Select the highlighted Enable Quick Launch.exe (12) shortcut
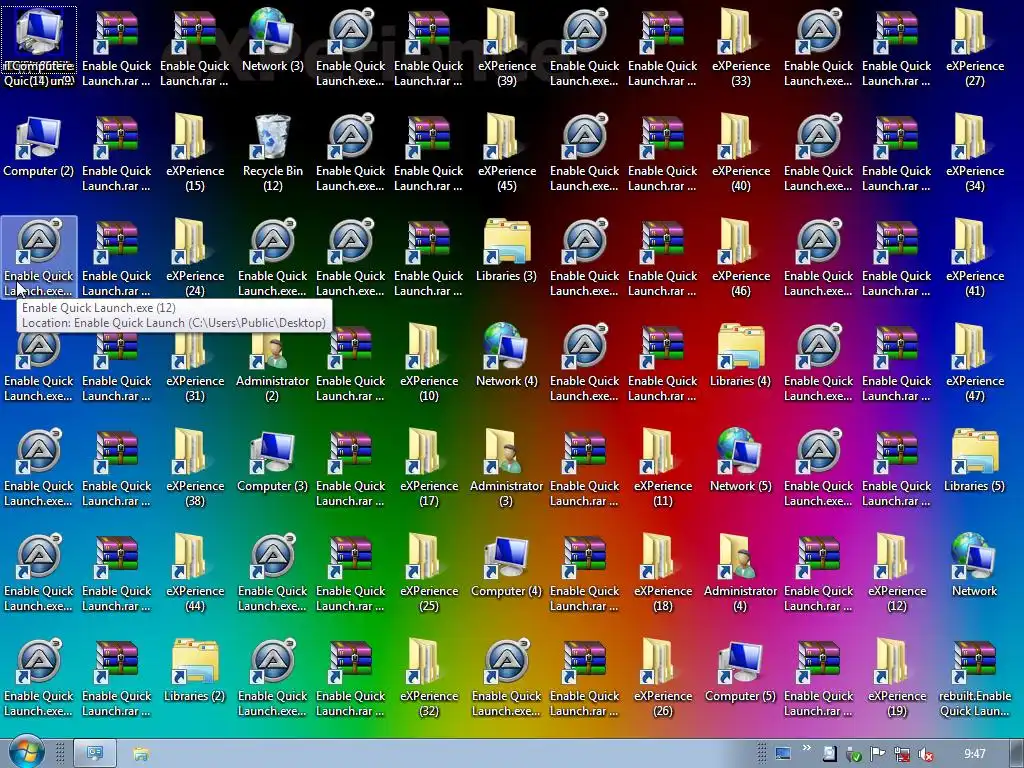1024x768 pixels. tap(39, 257)
